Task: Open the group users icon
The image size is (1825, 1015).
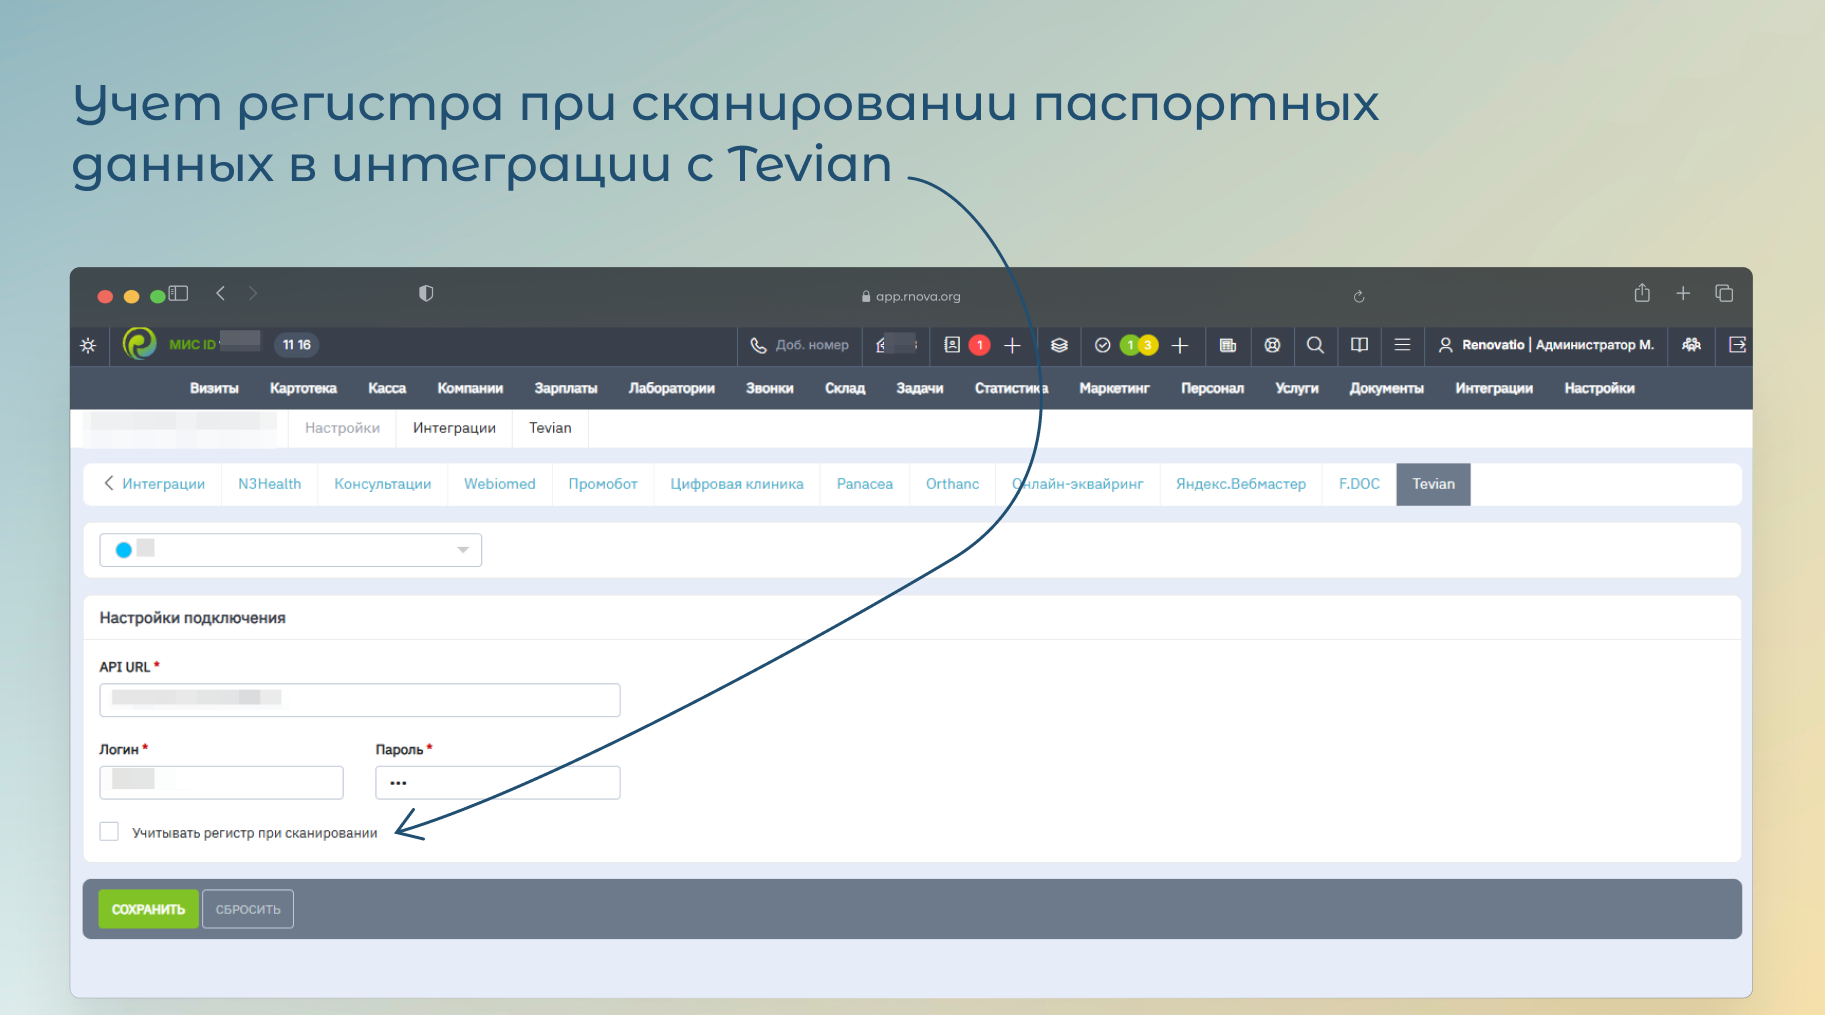Action: click(x=1691, y=345)
